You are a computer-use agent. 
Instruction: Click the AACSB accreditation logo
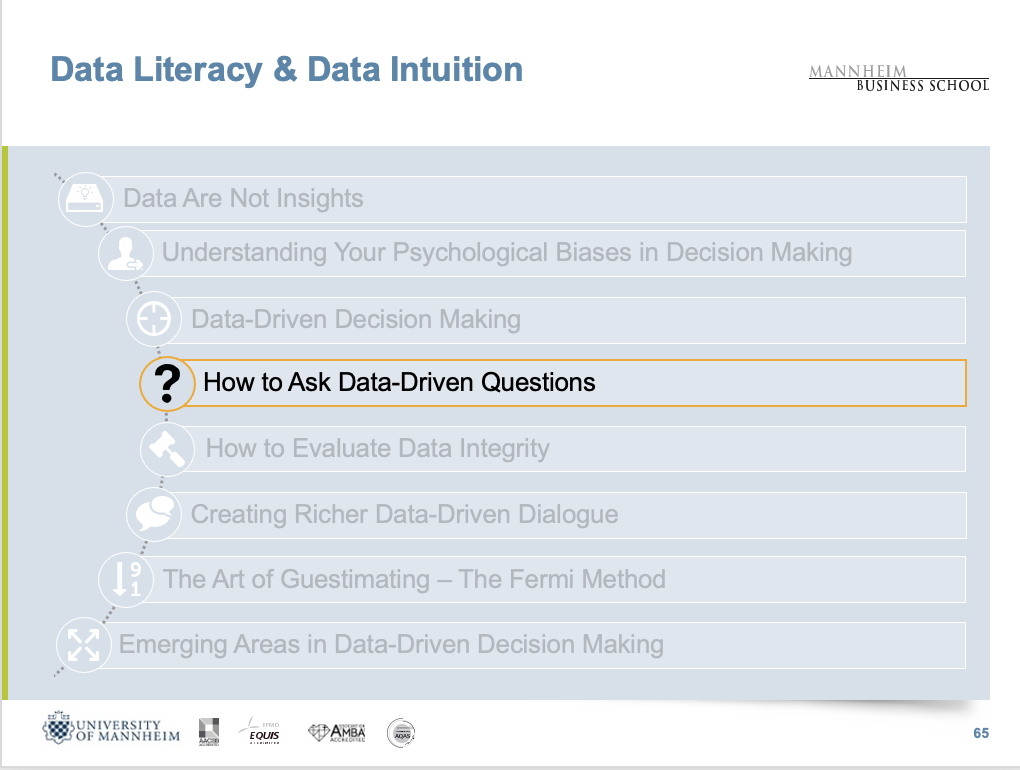click(208, 731)
